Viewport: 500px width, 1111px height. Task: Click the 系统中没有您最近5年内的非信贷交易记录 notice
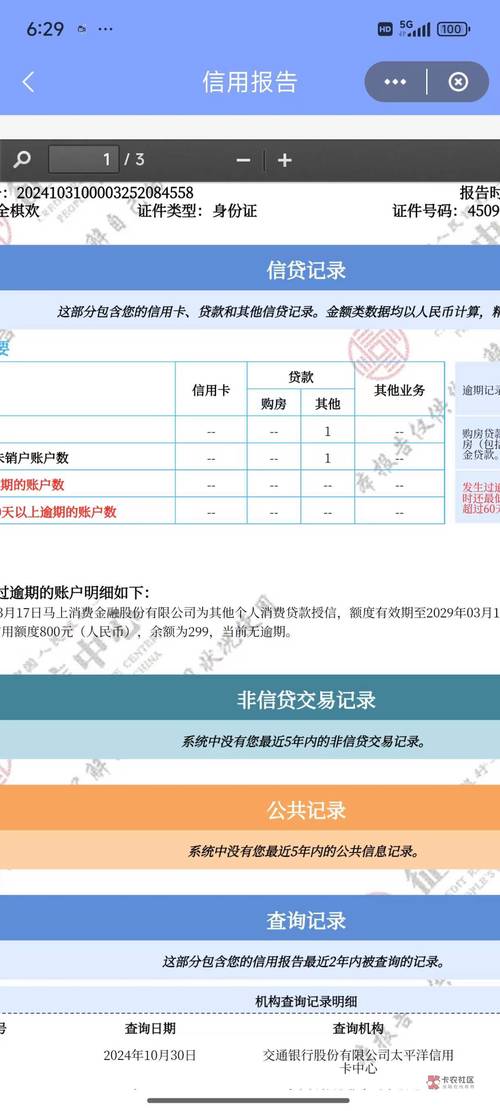coord(303,742)
